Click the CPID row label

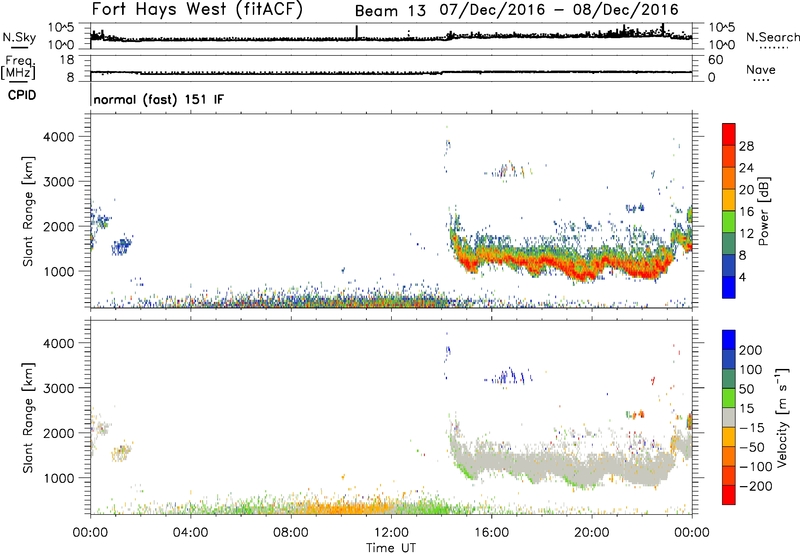[22, 95]
